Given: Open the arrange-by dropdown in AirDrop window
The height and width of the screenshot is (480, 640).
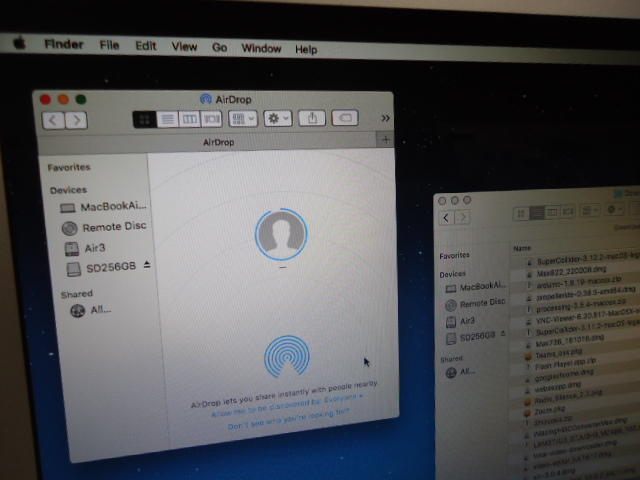Looking at the screenshot, I should pyautogui.click(x=243, y=119).
